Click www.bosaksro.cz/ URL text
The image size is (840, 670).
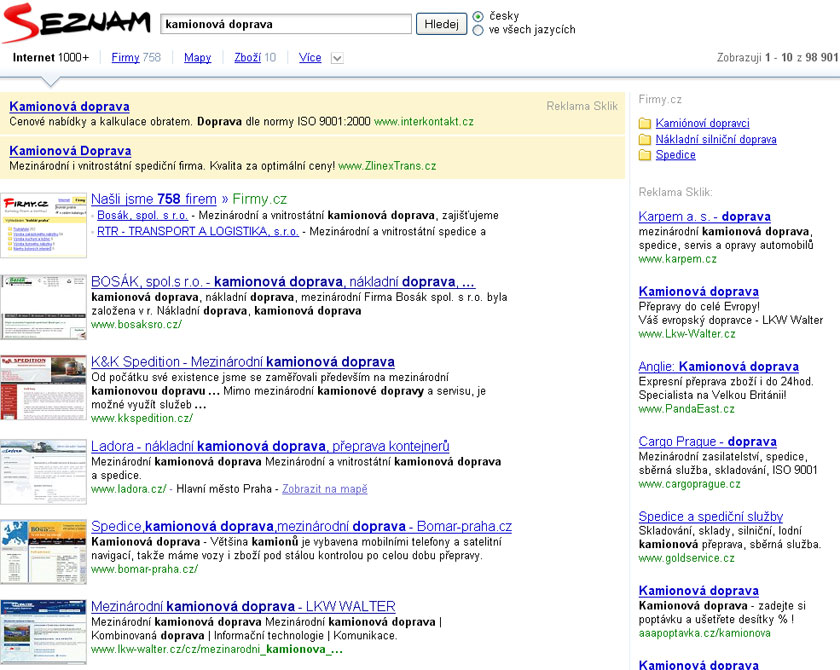point(137,325)
